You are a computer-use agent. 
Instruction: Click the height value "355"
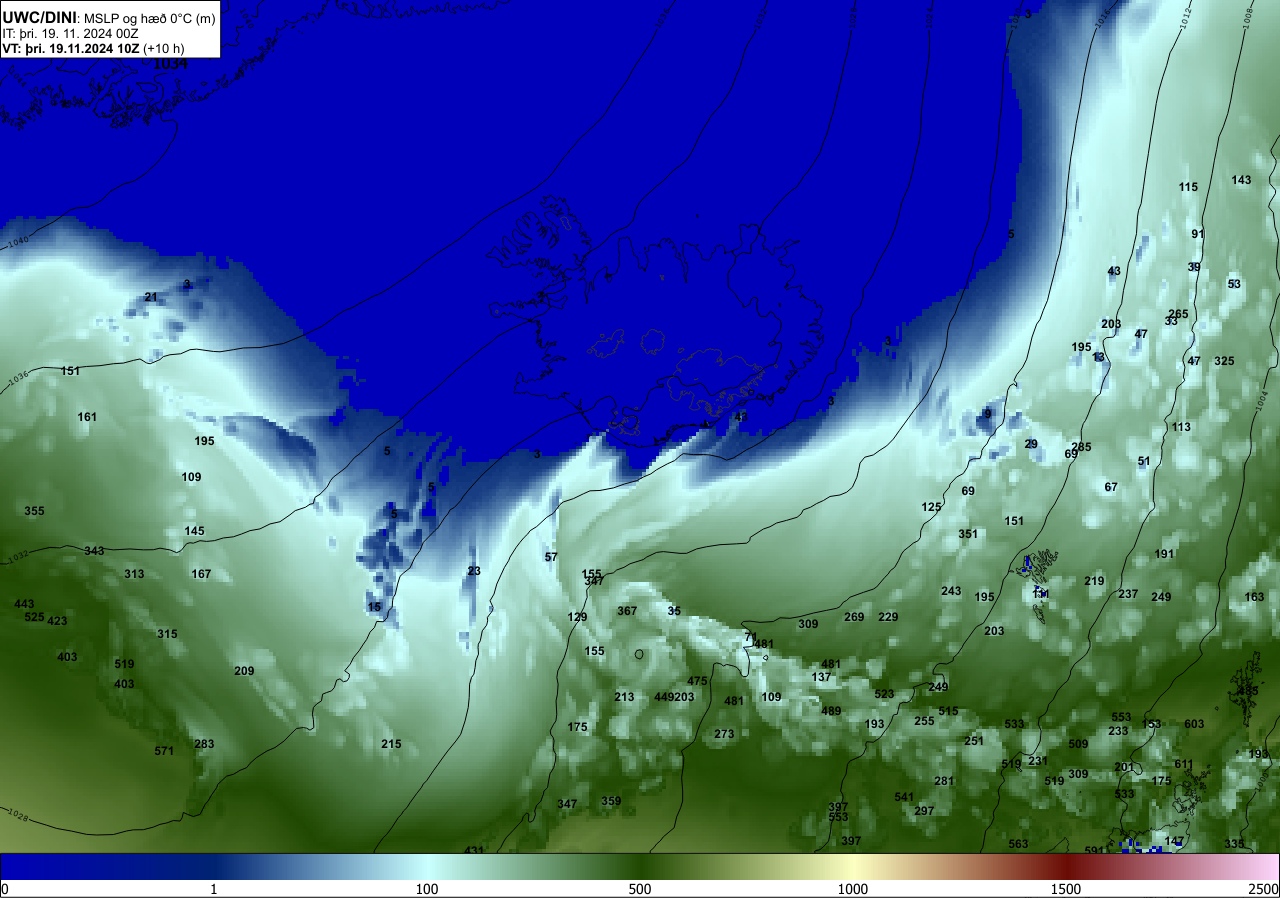click(x=35, y=511)
